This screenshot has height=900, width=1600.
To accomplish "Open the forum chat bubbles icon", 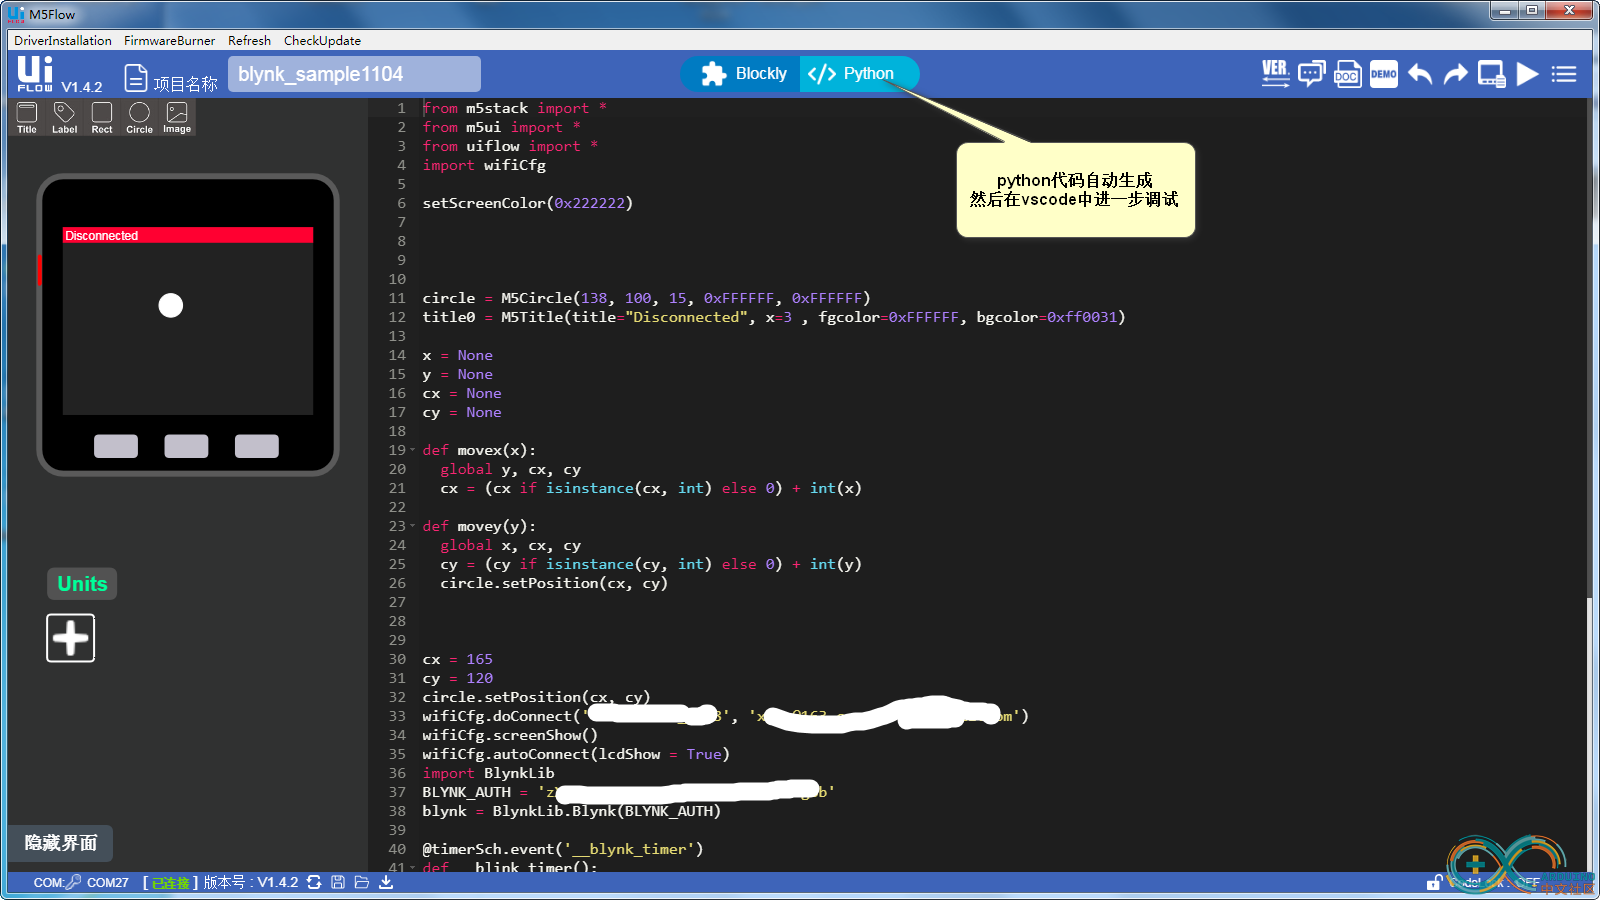I will point(1311,74).
